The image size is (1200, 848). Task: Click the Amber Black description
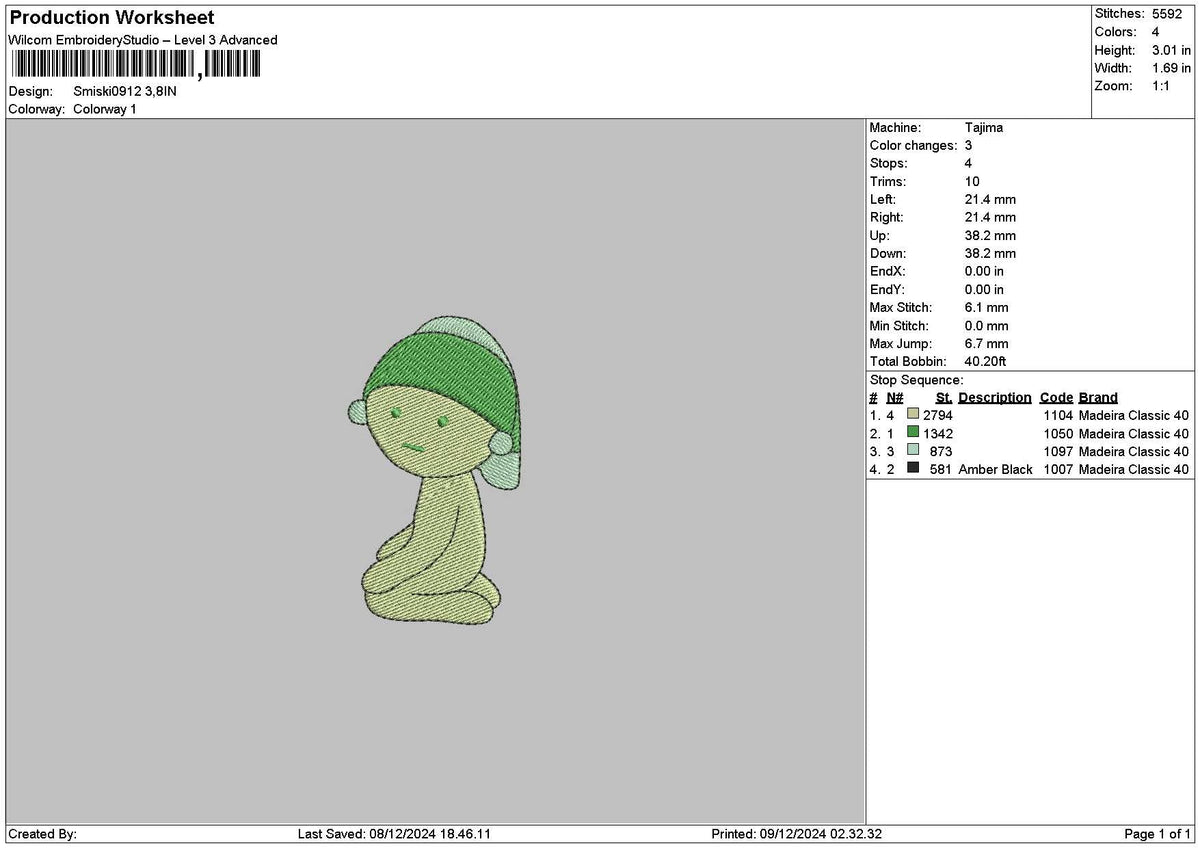pyautogui.click(x=995, y=469)
